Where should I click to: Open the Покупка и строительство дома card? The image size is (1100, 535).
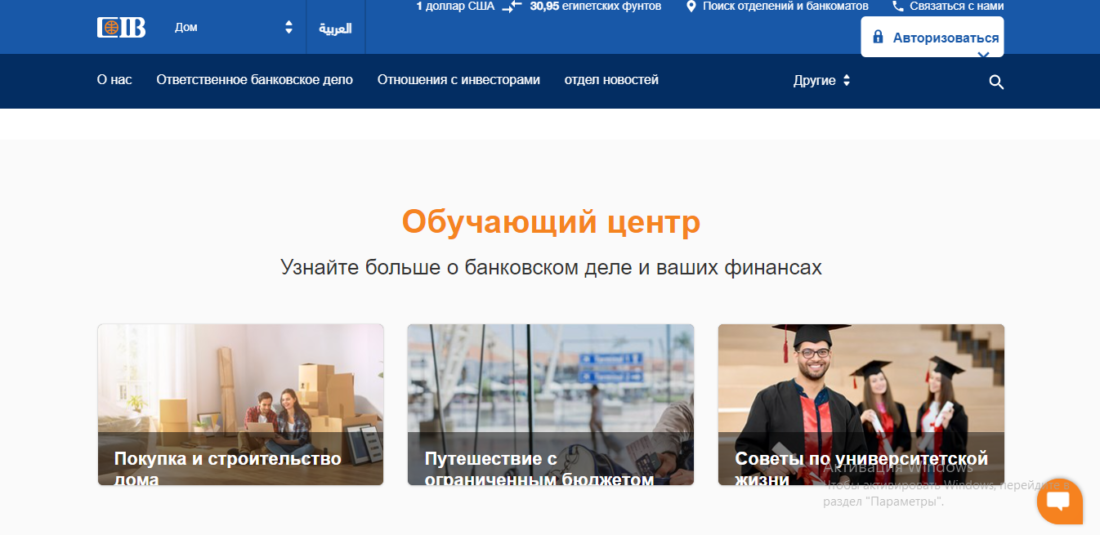tap(240, 404)
